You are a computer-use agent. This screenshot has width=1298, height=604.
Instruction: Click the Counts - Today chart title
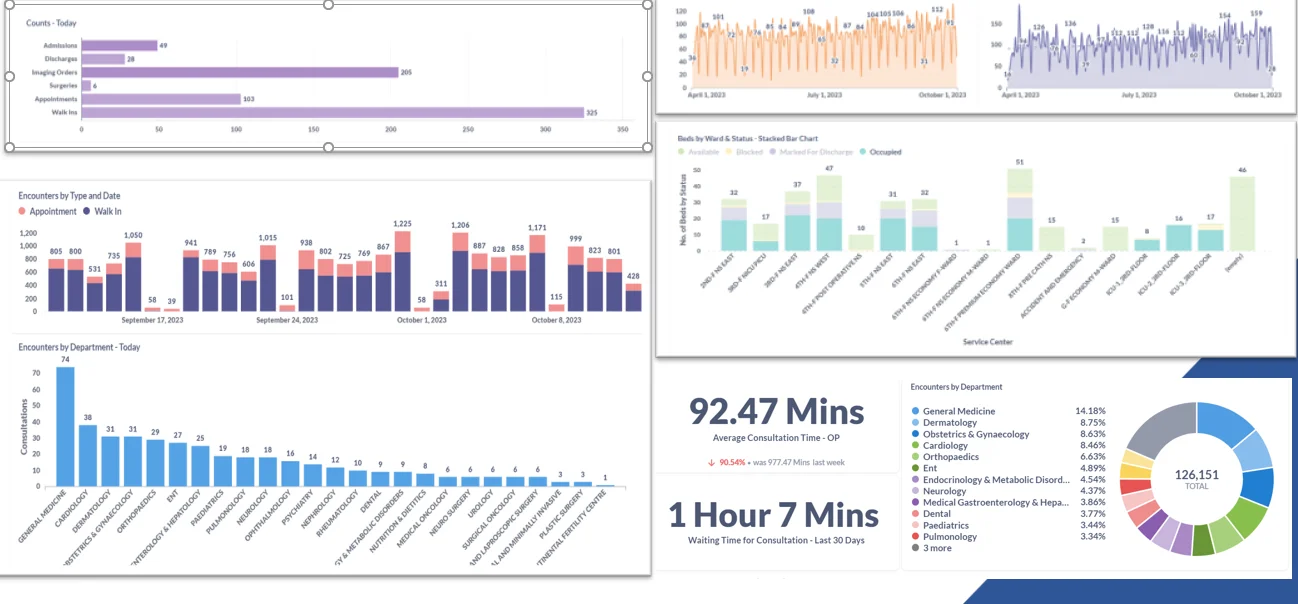point(51,23)
